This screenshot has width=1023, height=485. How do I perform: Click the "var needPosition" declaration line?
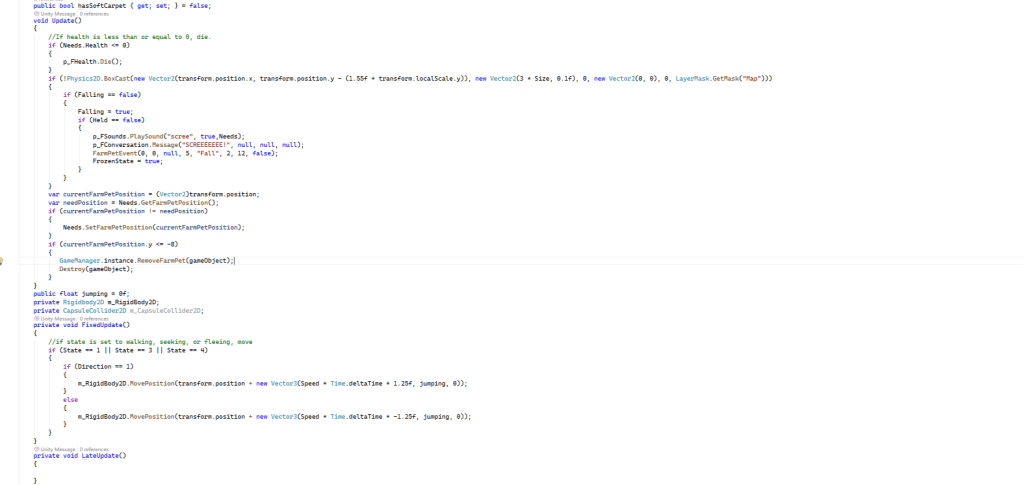[x=134, y=202]
